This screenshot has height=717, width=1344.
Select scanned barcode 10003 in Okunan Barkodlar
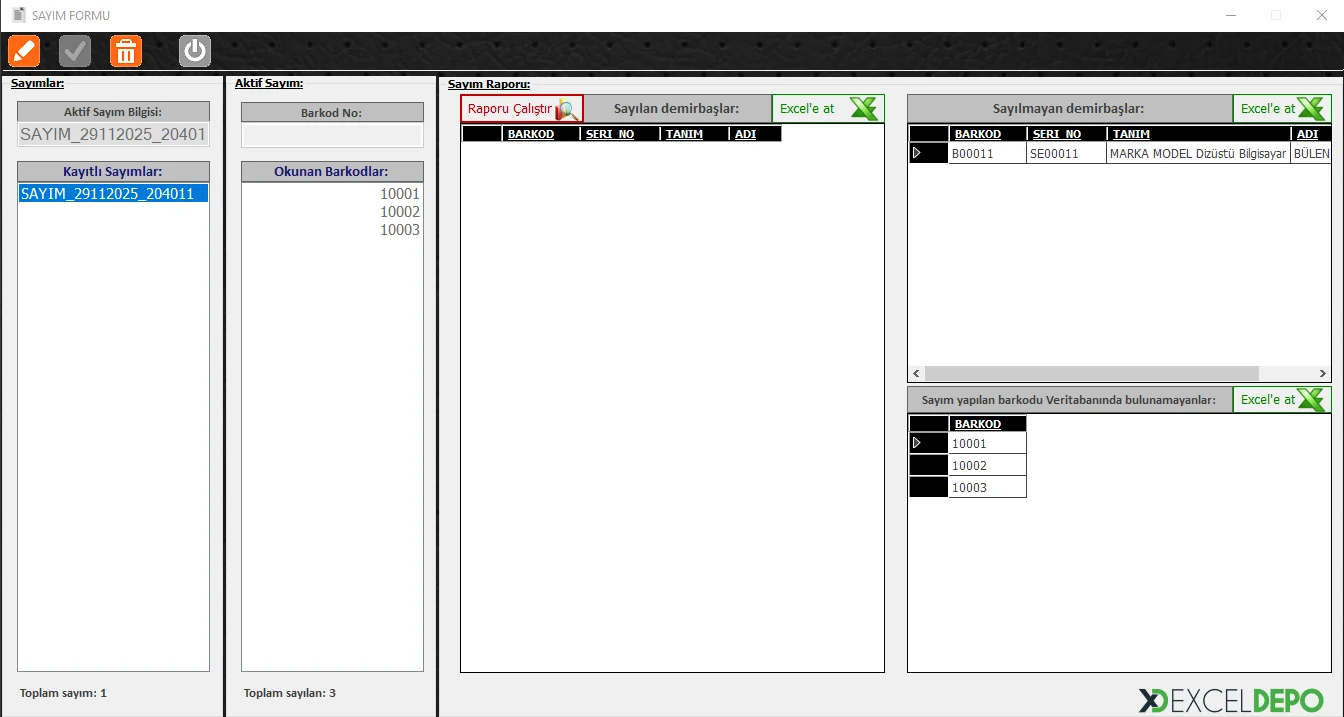click(399, 230)
